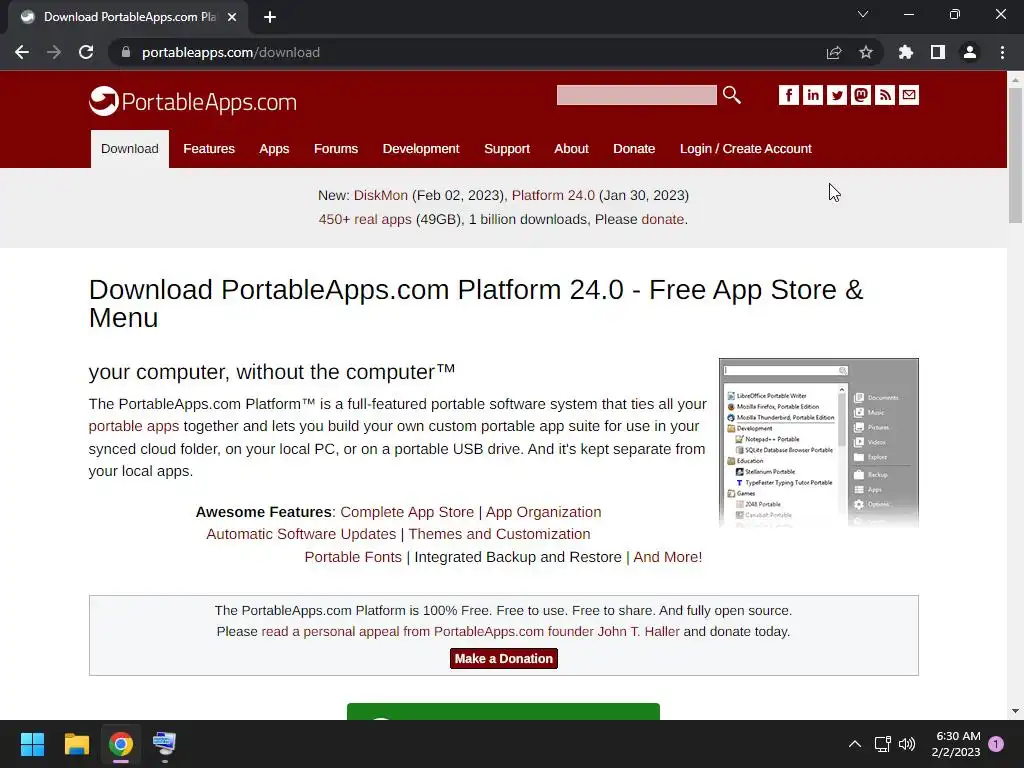1024x768 pixels.
Task: Click the Facebook social icon
Action: coord(788,95)
